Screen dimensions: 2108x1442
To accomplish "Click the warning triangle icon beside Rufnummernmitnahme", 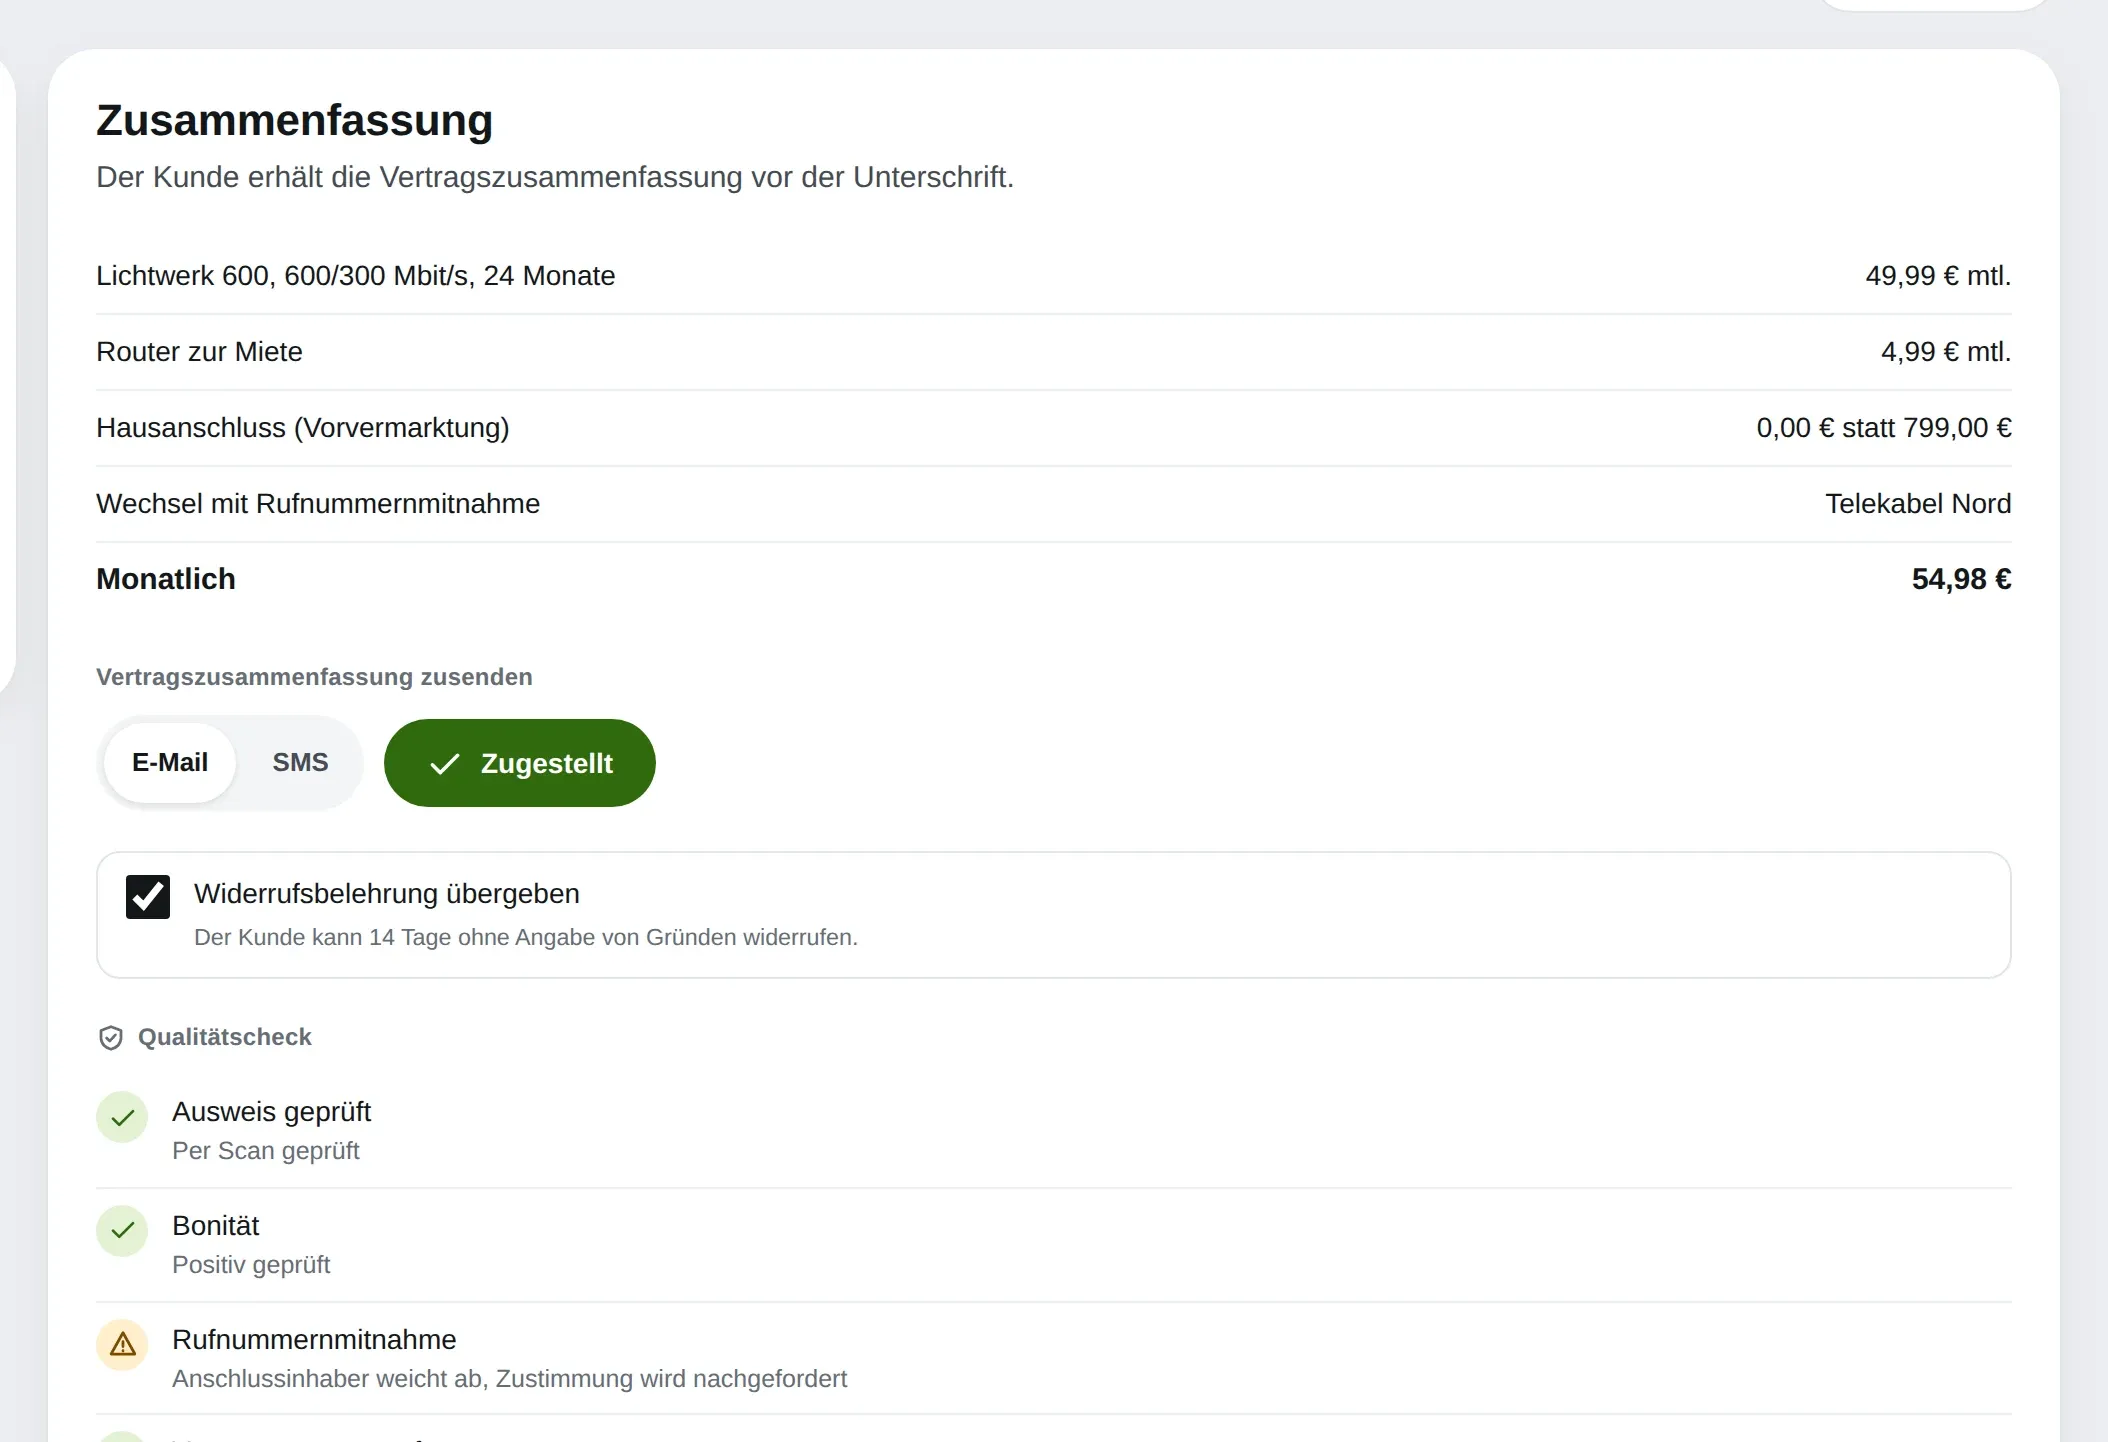I will (122, 1345).
